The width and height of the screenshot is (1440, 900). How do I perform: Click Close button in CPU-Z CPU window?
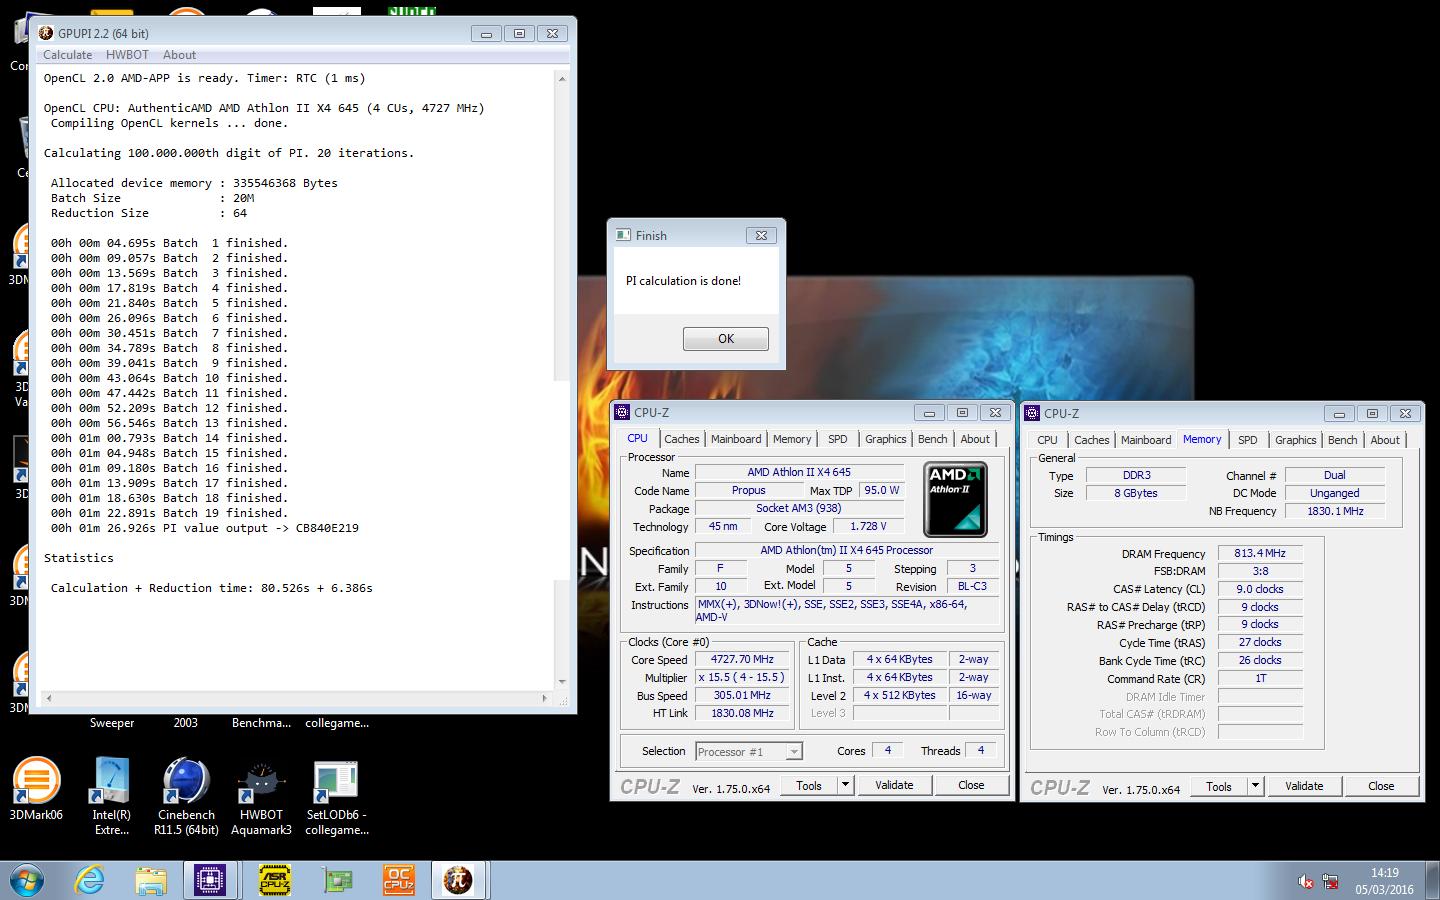(971, 785)
